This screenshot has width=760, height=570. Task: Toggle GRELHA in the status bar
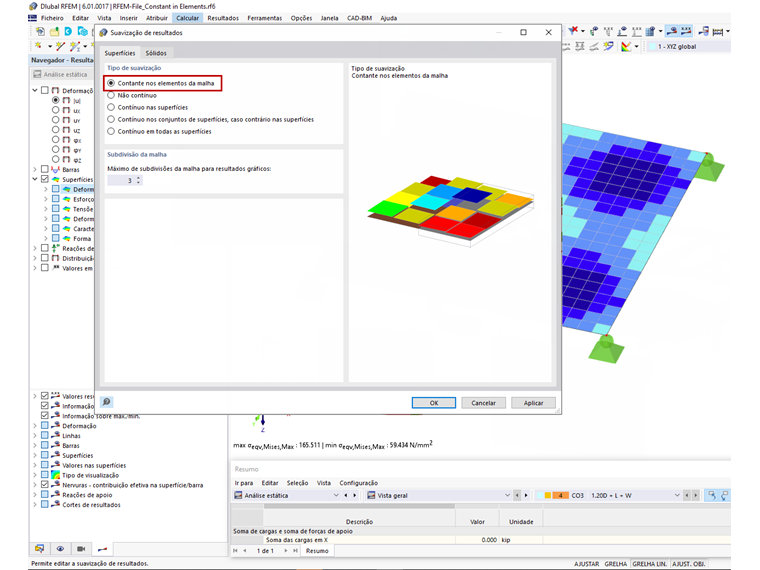click(615, 564)
